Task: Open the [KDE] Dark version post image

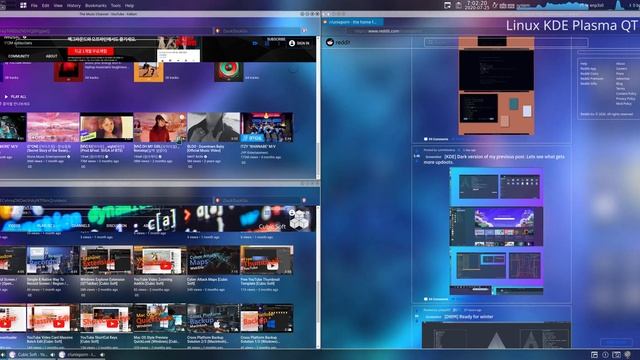Action: point(496,231)
